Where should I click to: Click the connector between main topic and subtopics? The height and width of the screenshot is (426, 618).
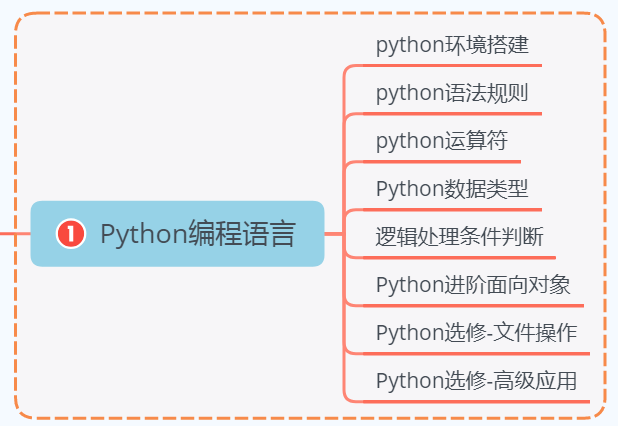coord(333,234)
